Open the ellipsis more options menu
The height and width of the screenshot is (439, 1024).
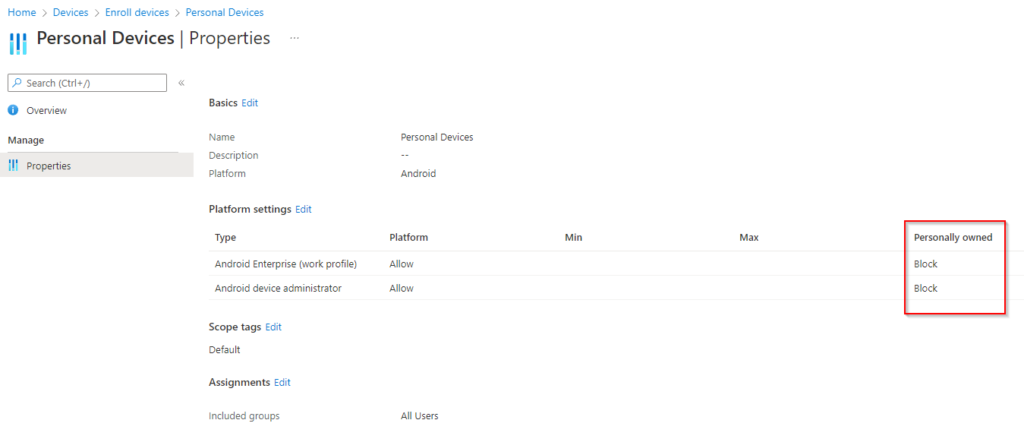pos(294,38)
